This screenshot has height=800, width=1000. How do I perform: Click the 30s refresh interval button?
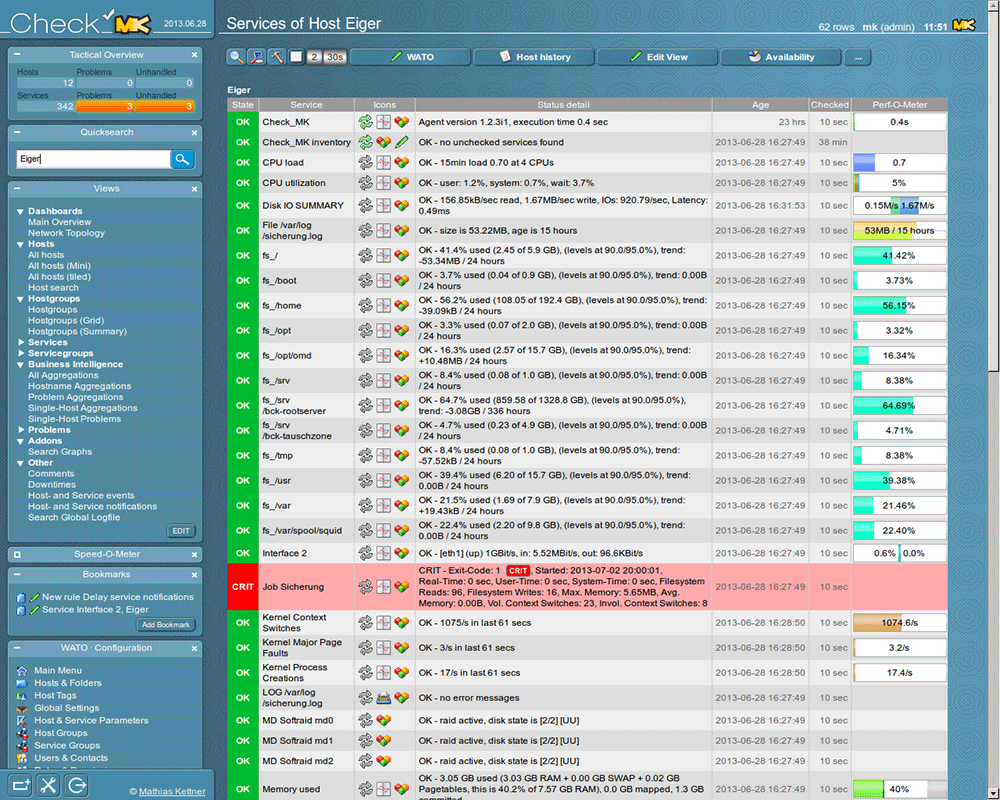[335, 57]
